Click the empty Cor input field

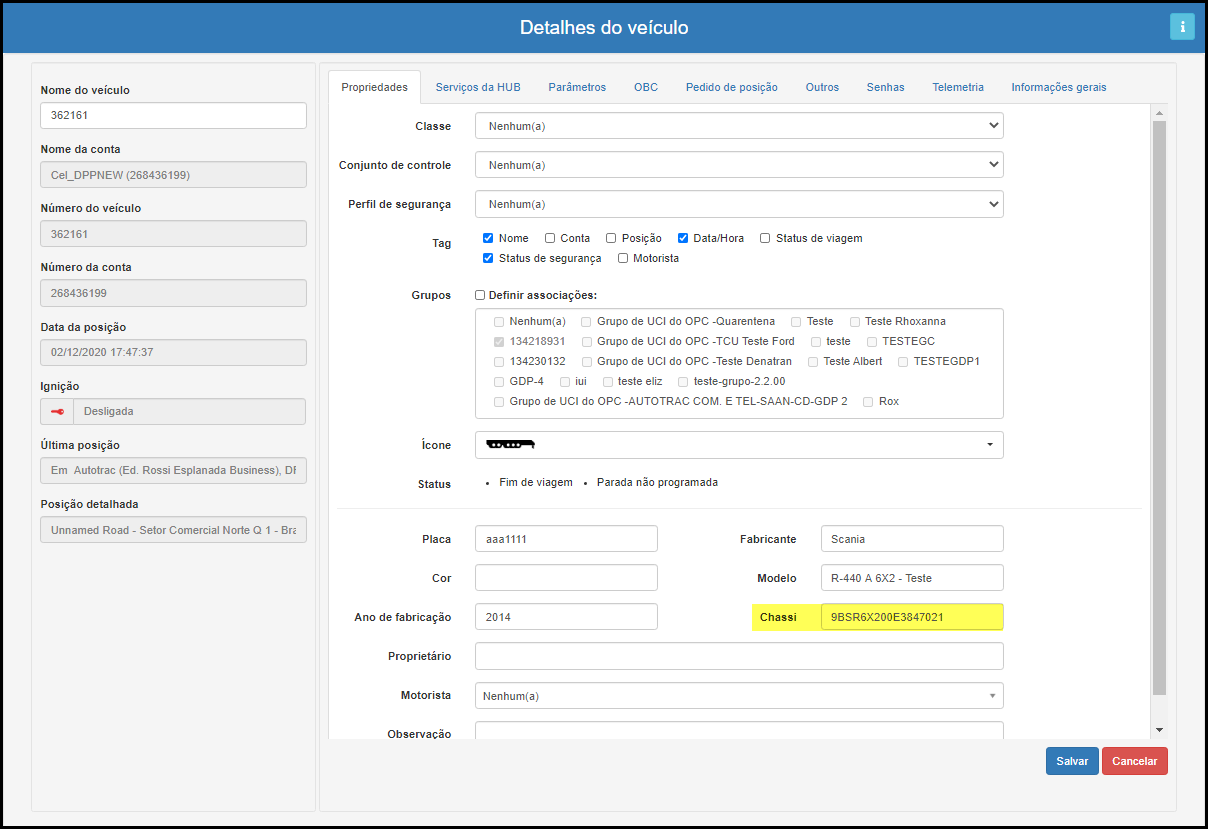(566, 578)
